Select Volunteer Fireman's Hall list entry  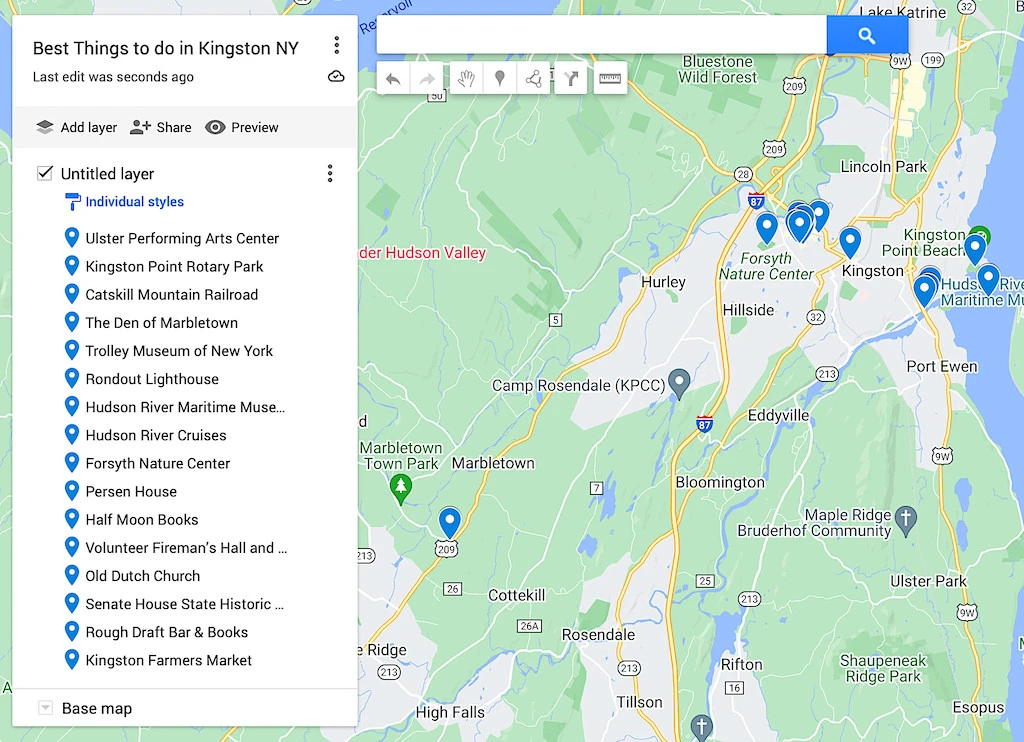pyautogui.click(x=186, y=547)
